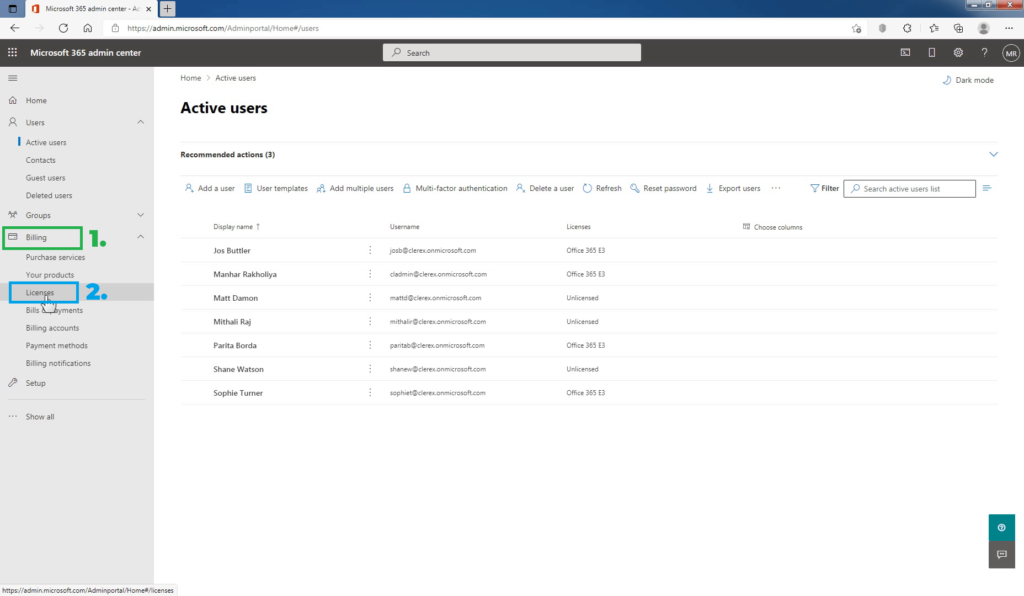Switch the list view layout icon
The height and width of the screenshot is (596, 1024).
(987, 188)
